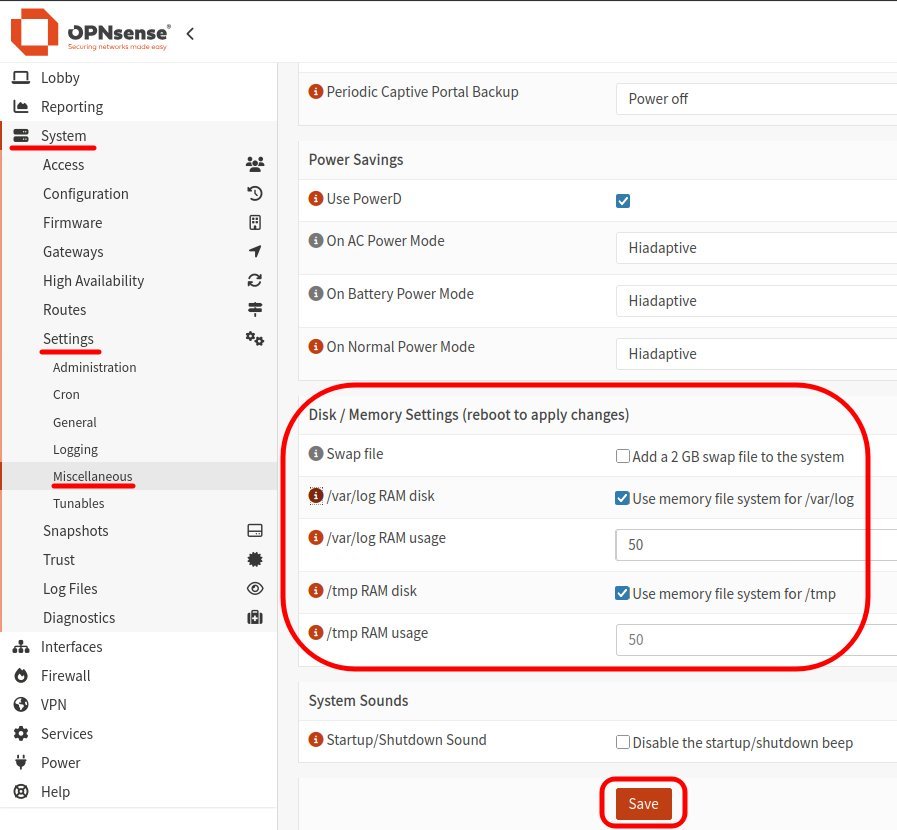This screenshot has width=897, height=830.
Task: Open the Lobby link in sidebar
Action: [60, 78]
